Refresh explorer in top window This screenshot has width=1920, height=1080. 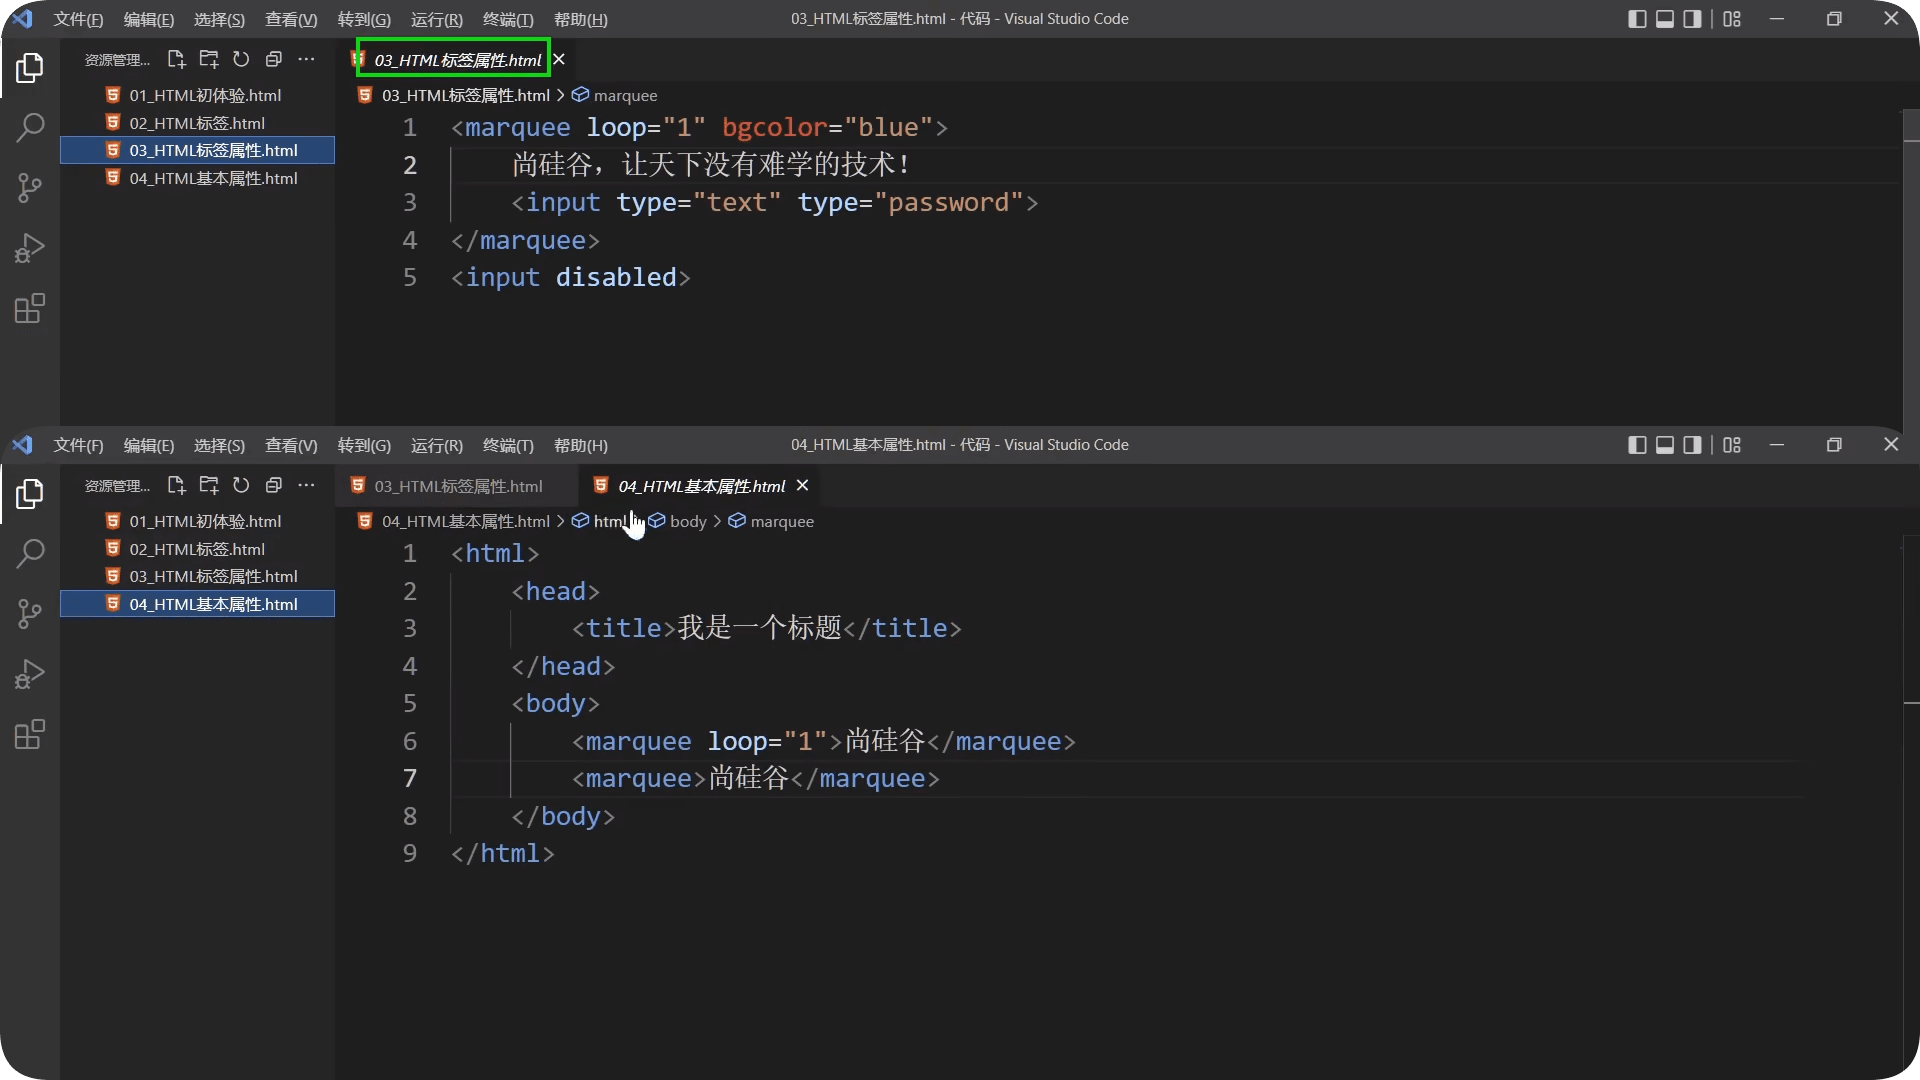[241, 60]
